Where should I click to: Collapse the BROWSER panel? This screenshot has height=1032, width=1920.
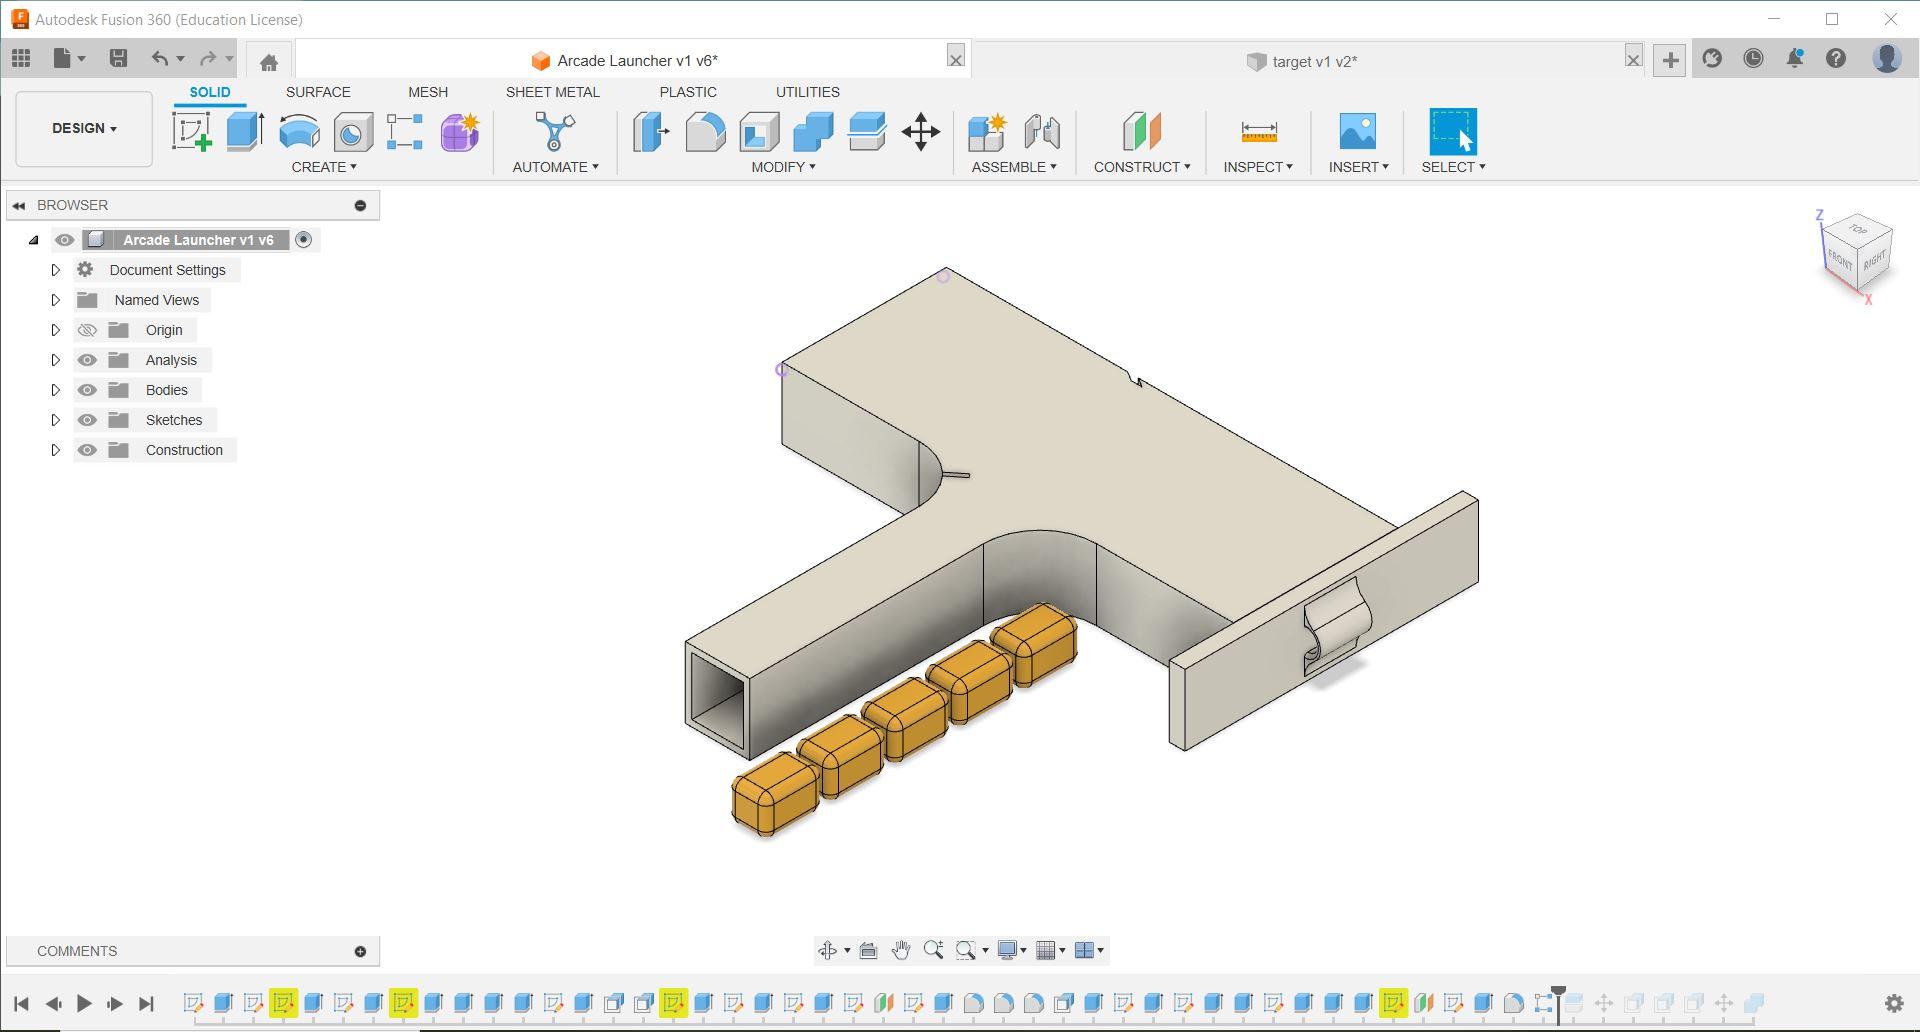[18, 205]
